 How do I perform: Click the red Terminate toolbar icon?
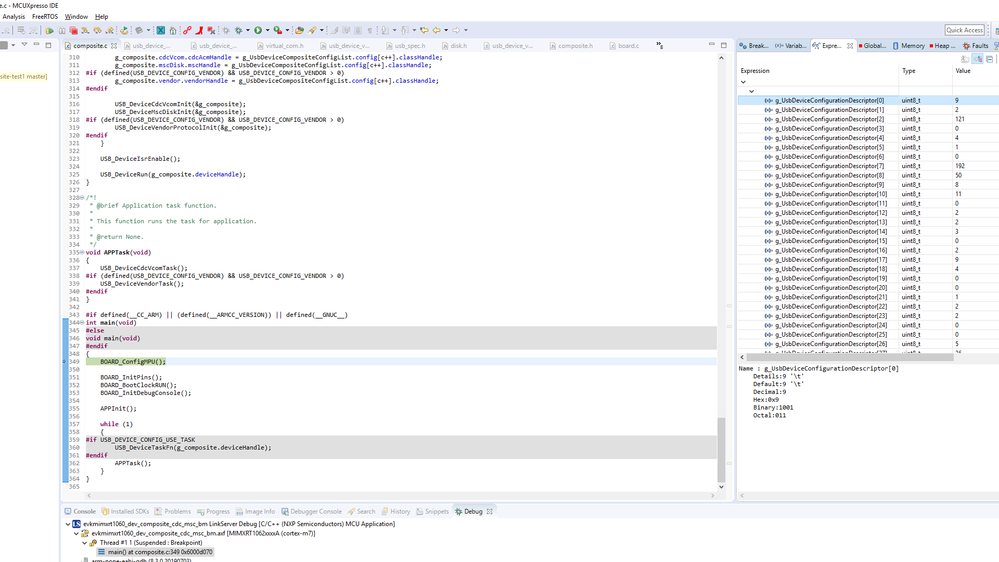pyautogui.click(x=73, y=31)
